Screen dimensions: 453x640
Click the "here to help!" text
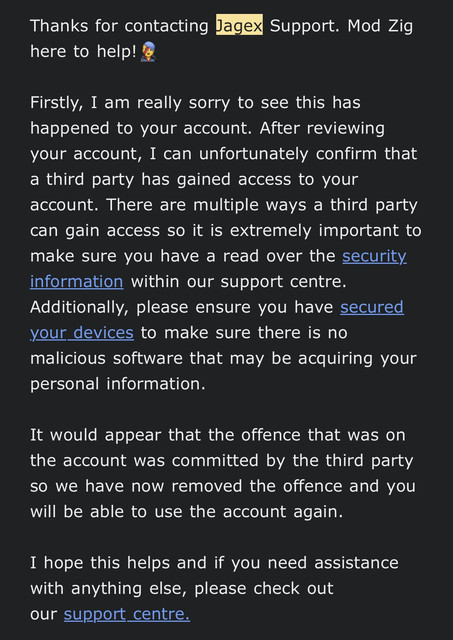coord(83,52)
